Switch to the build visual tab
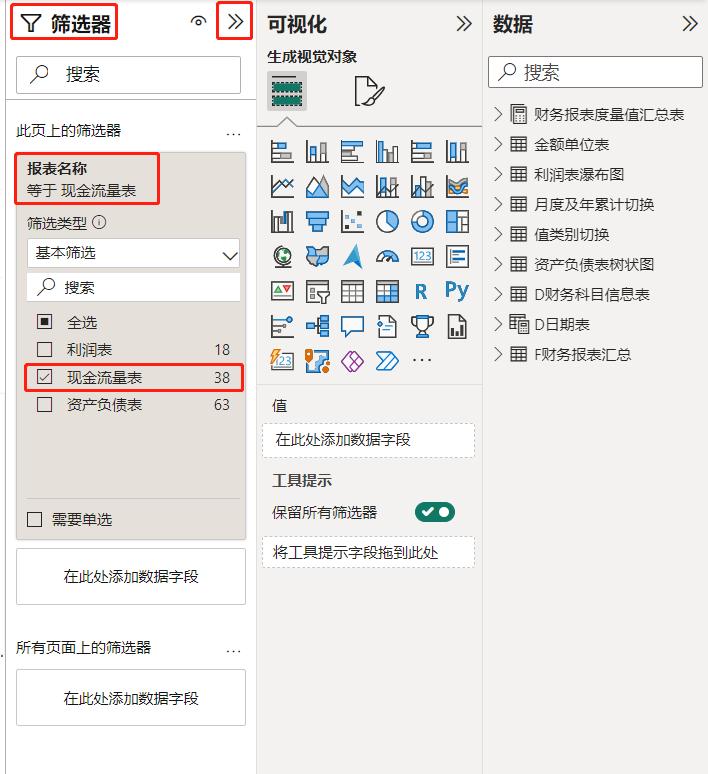The height and width of the screenshot is (774, 708). [287, 91]
